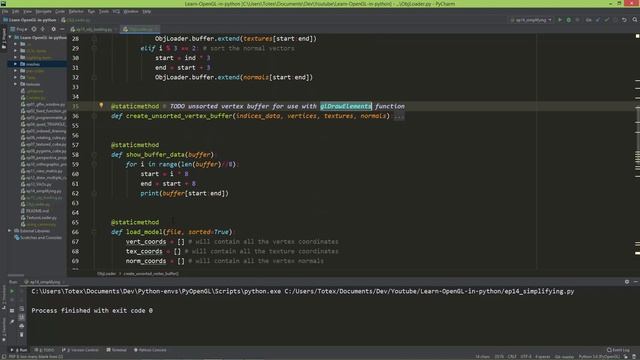Click the CRLF line separator in status bar
640x360 pixels.
tap(512, 357)
